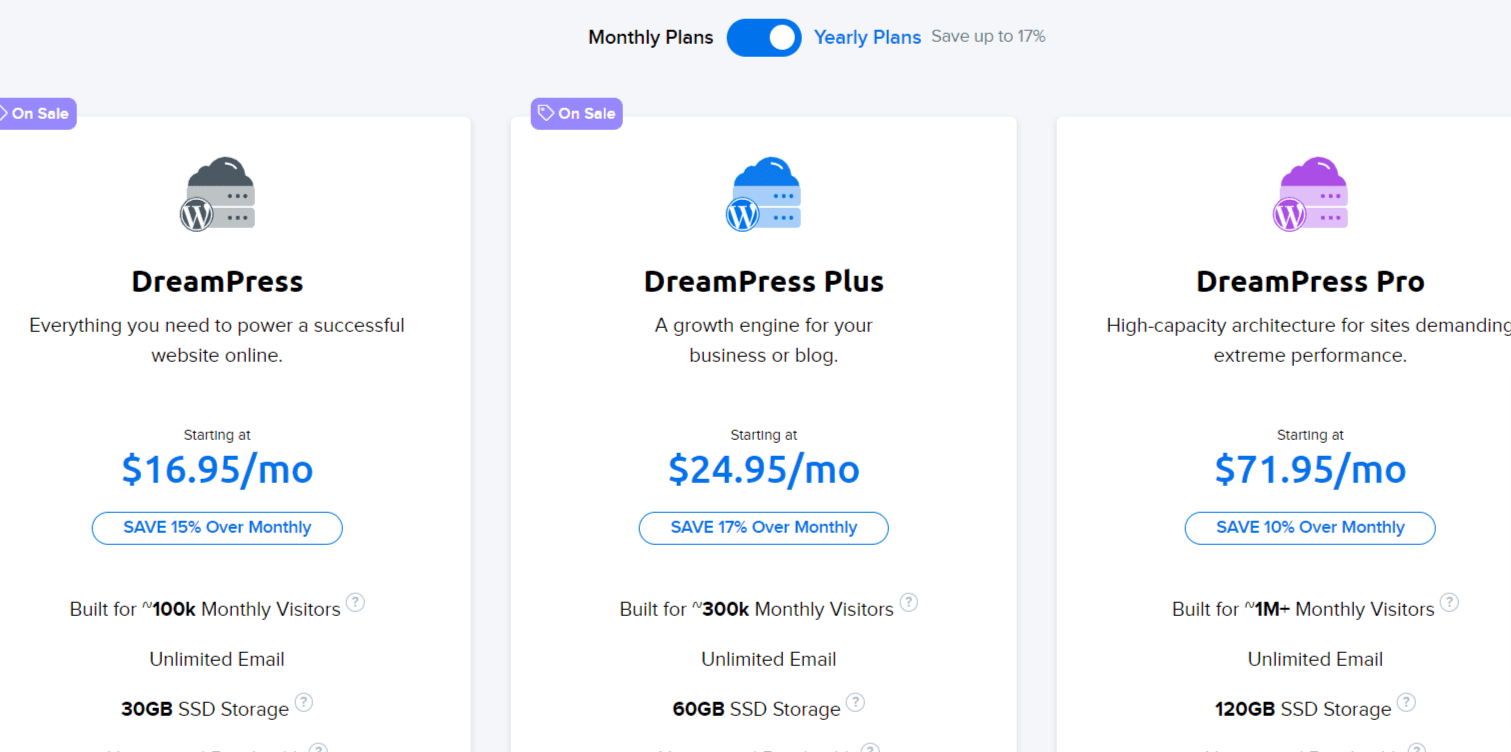The height and width of the screenshot is (752, 1511).
Task: Click the 60GB SSD Storage text
Action: (756, 710)
